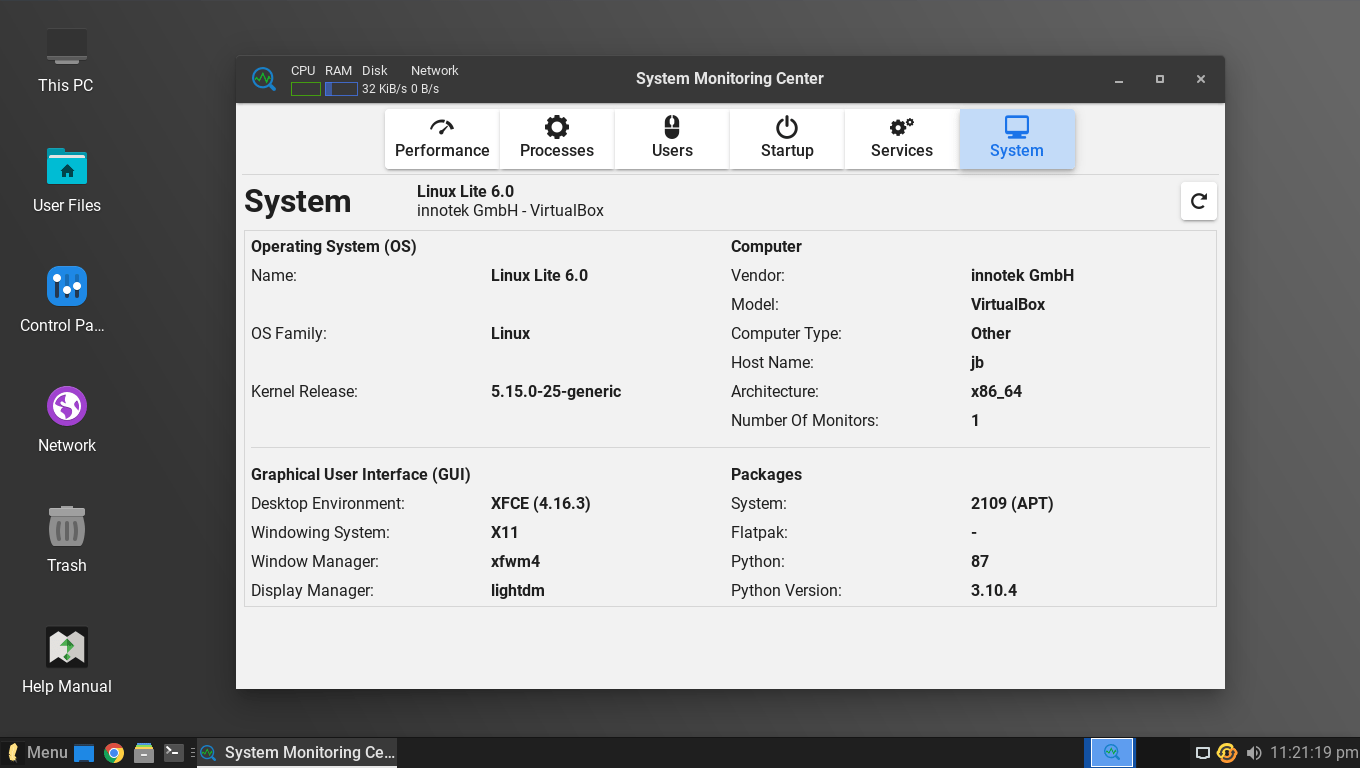Open the Performance tab
Screen dimensions: 1360x768
(x=442, y=139)
